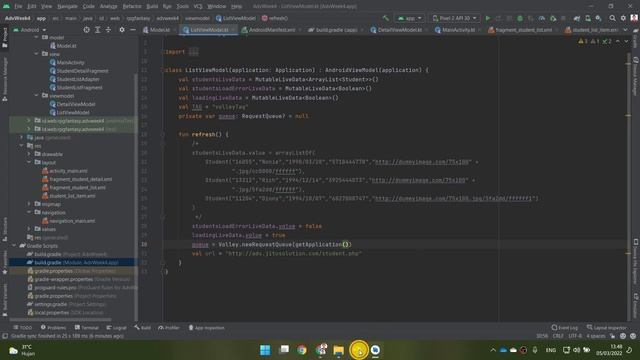Expand the values folder
Screen dimensions: 640x360
pos(29,229)
